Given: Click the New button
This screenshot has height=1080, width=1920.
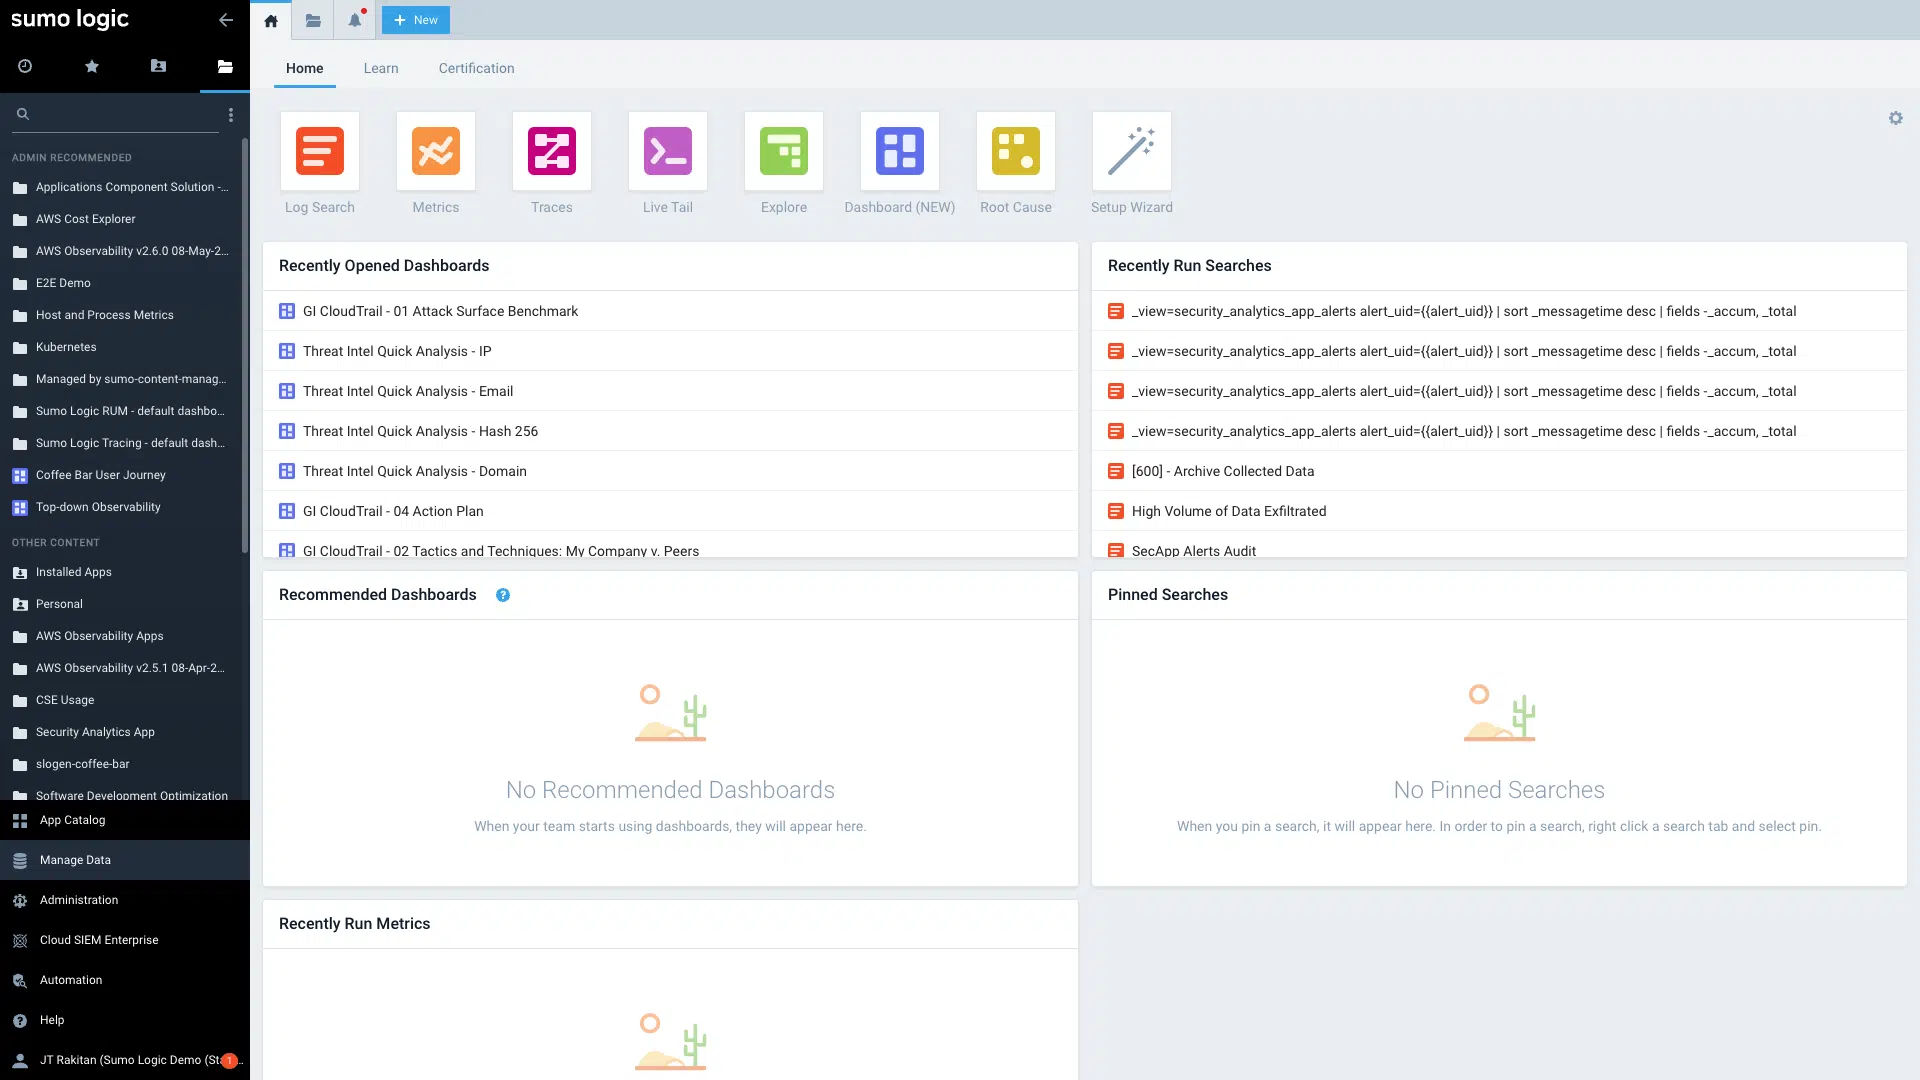Looking at the screenshot, I should pos(416,20).
